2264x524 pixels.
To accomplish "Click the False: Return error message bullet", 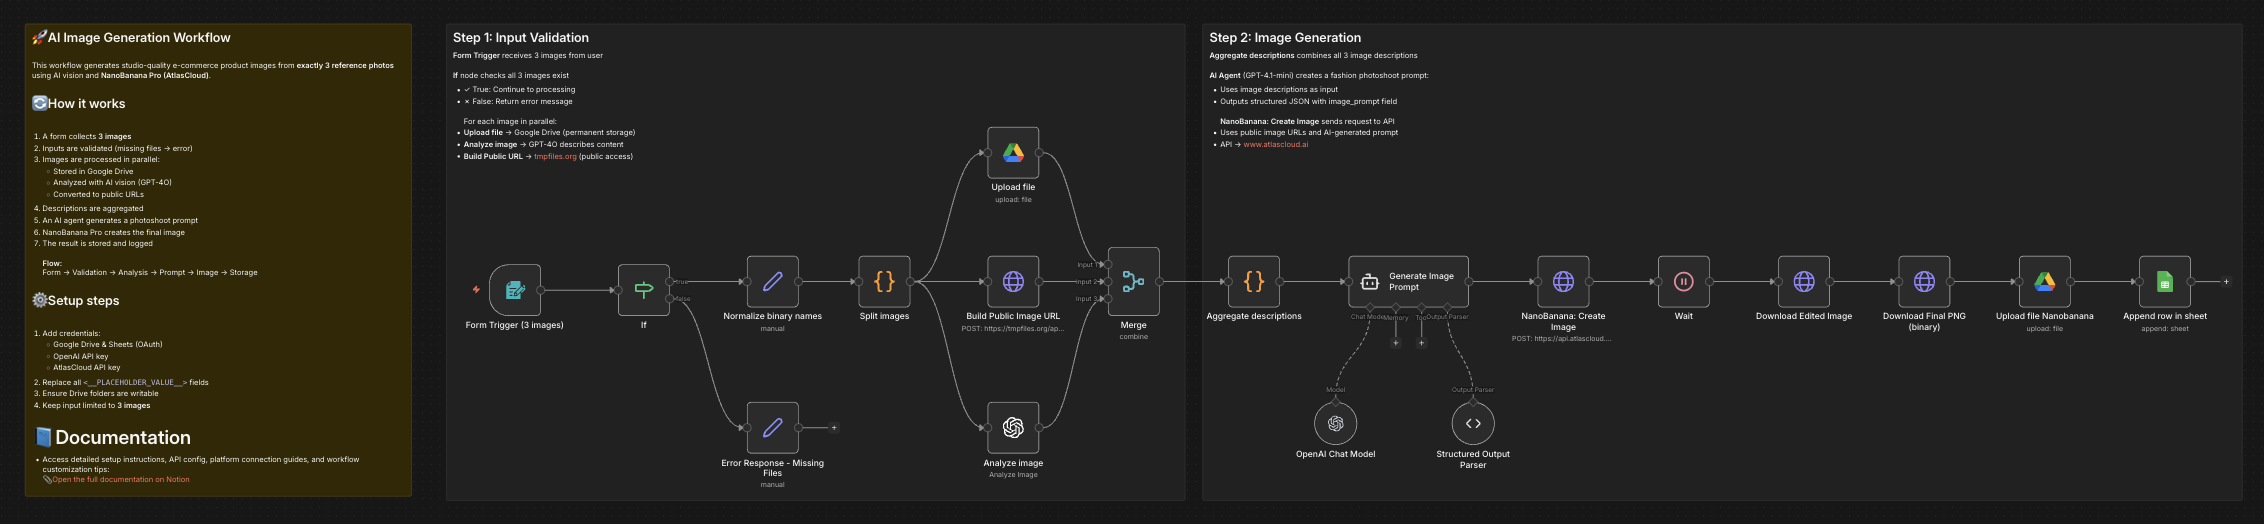I will tap(518, 102).
